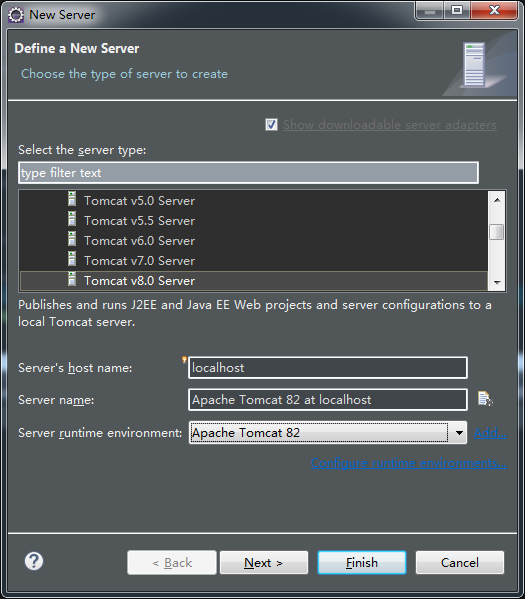Click the Tomcat v7.0 Server icon
Screen dimensions: 525x599
point(72,259)
